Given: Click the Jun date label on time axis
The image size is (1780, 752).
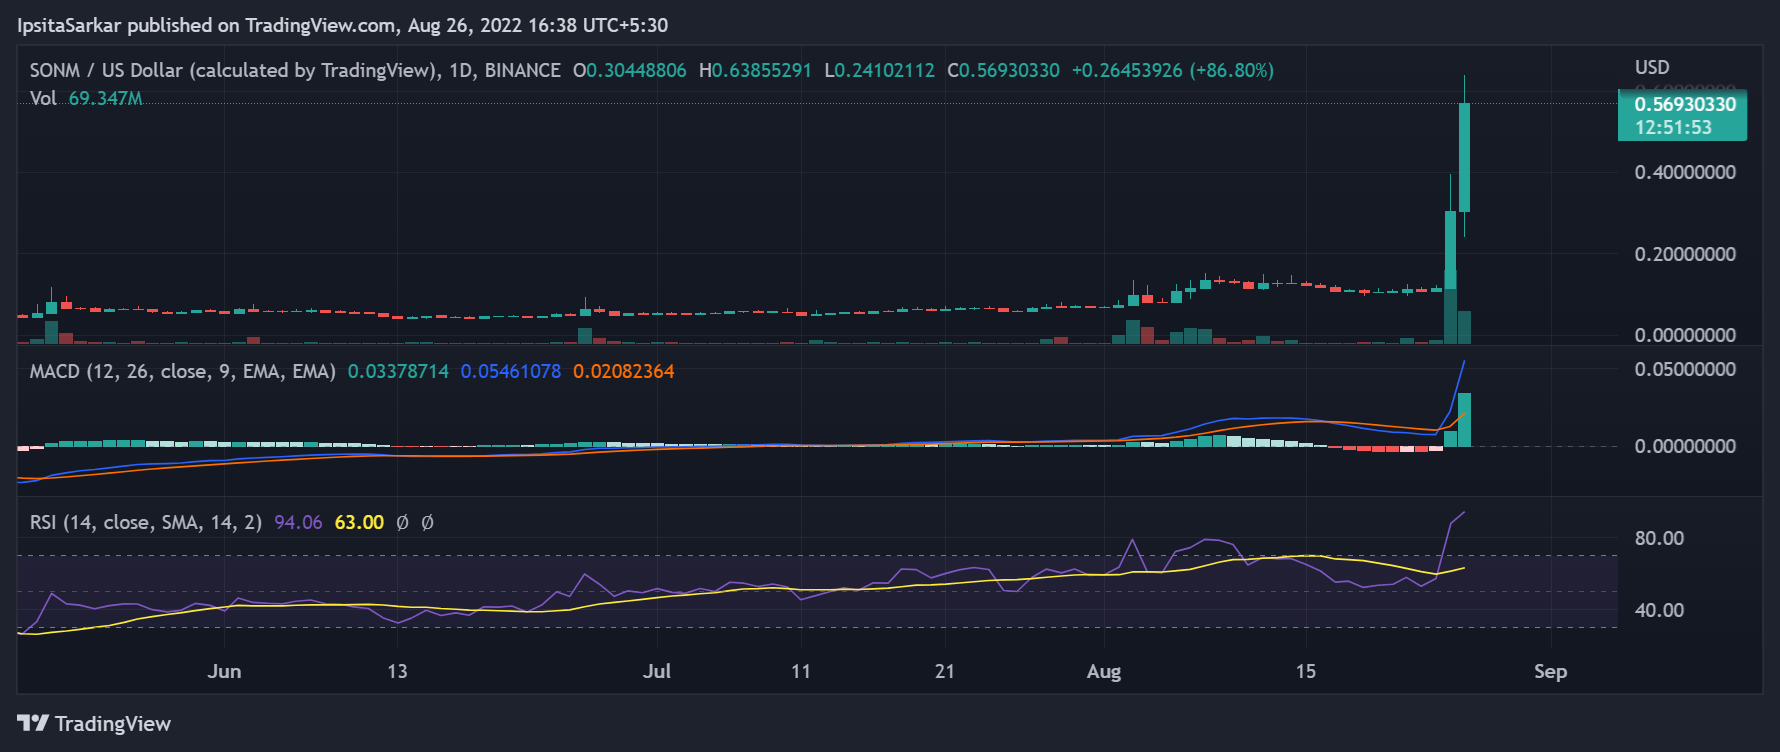Looking at the screenshot, I should point(224,671).
